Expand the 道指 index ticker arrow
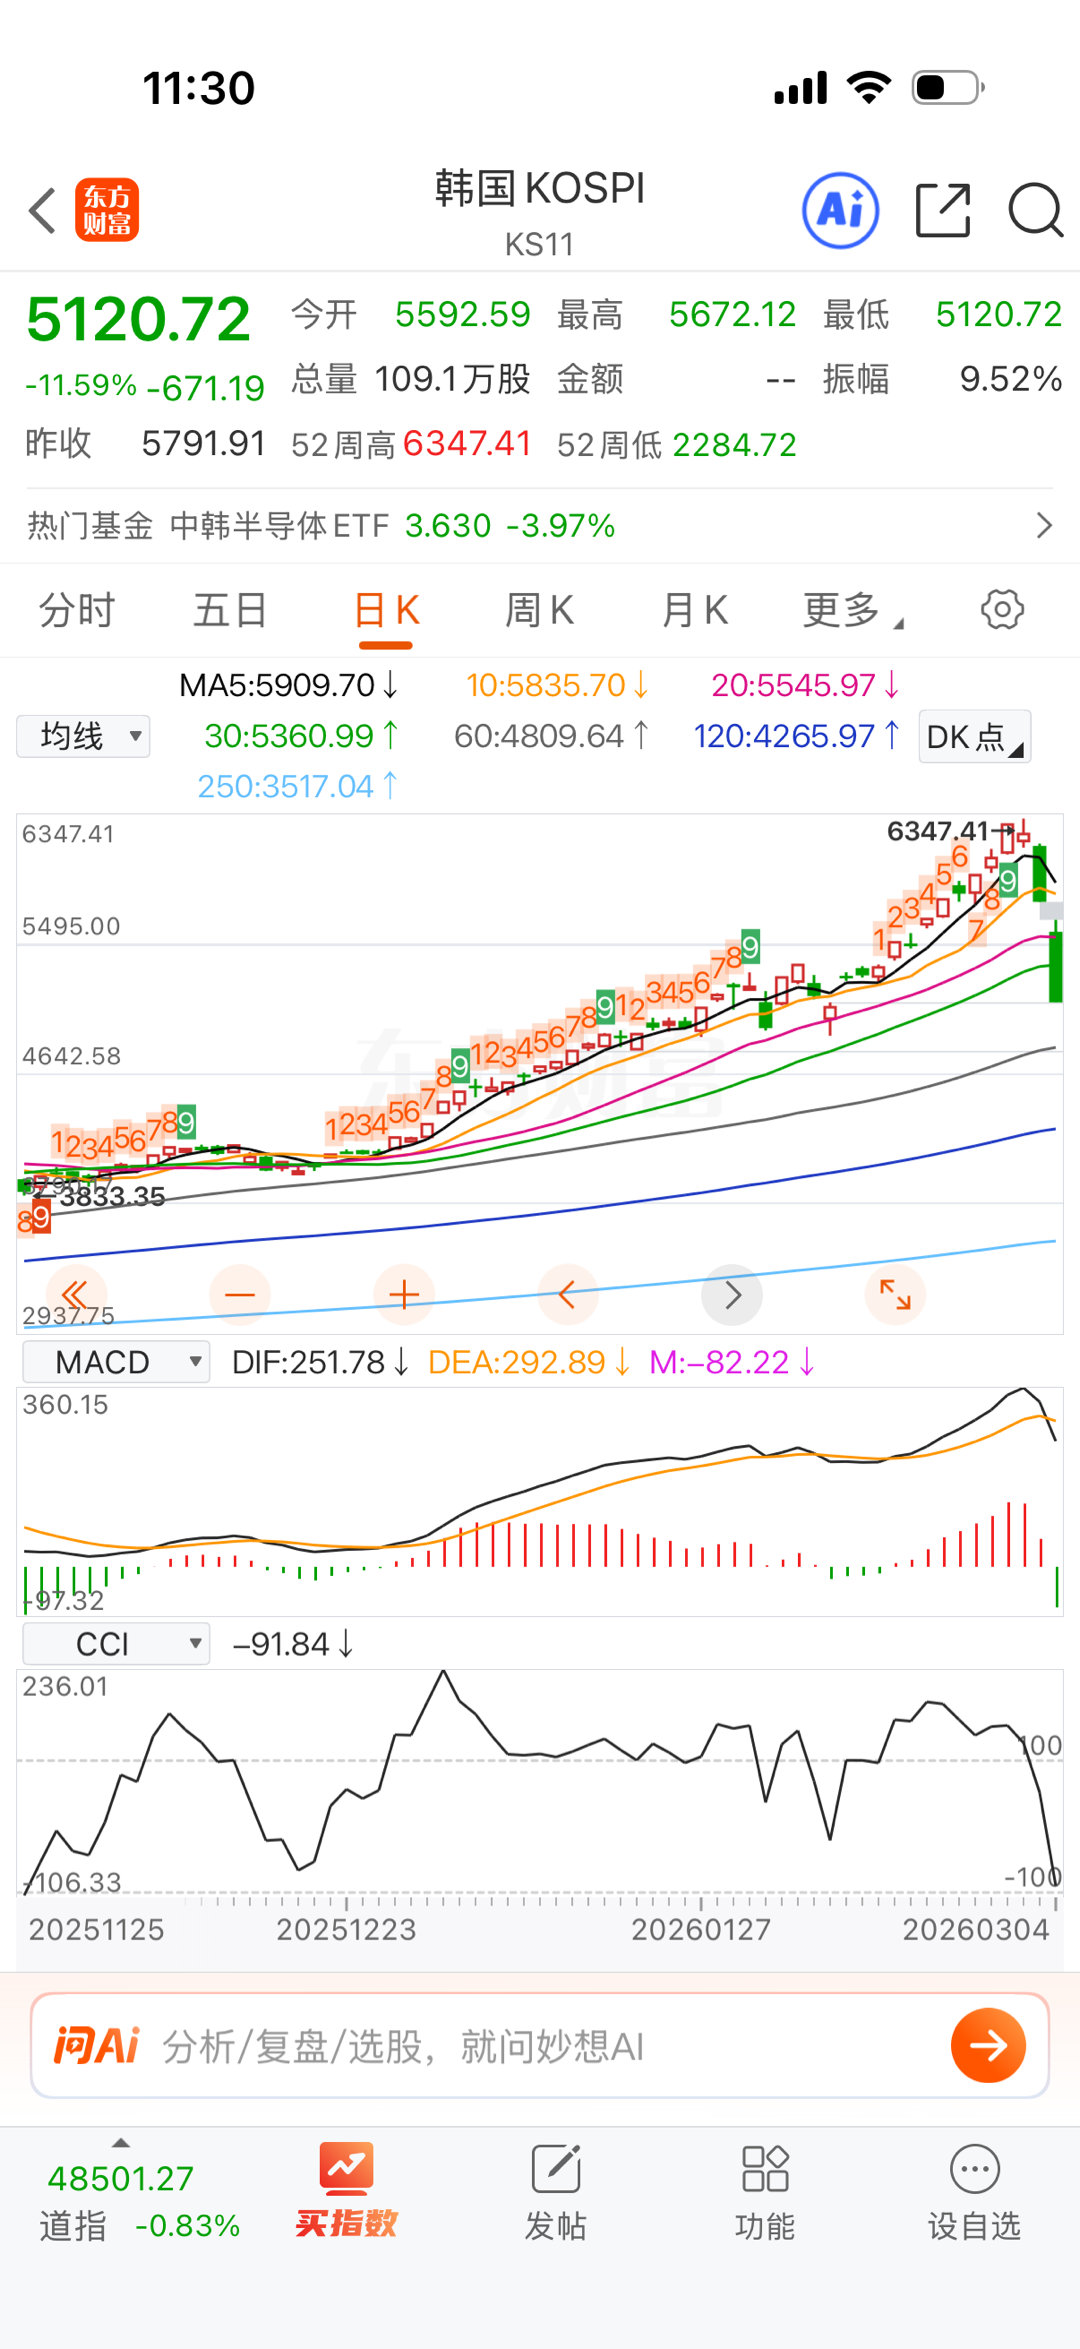1080x2349 pixels. pos(121,2143)
